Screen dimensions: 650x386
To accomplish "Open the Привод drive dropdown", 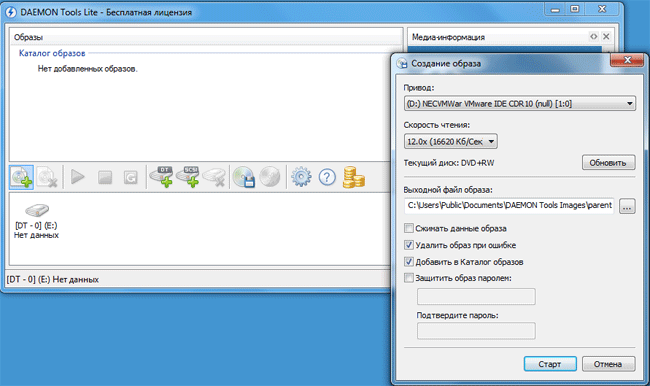I will [520, 104].
